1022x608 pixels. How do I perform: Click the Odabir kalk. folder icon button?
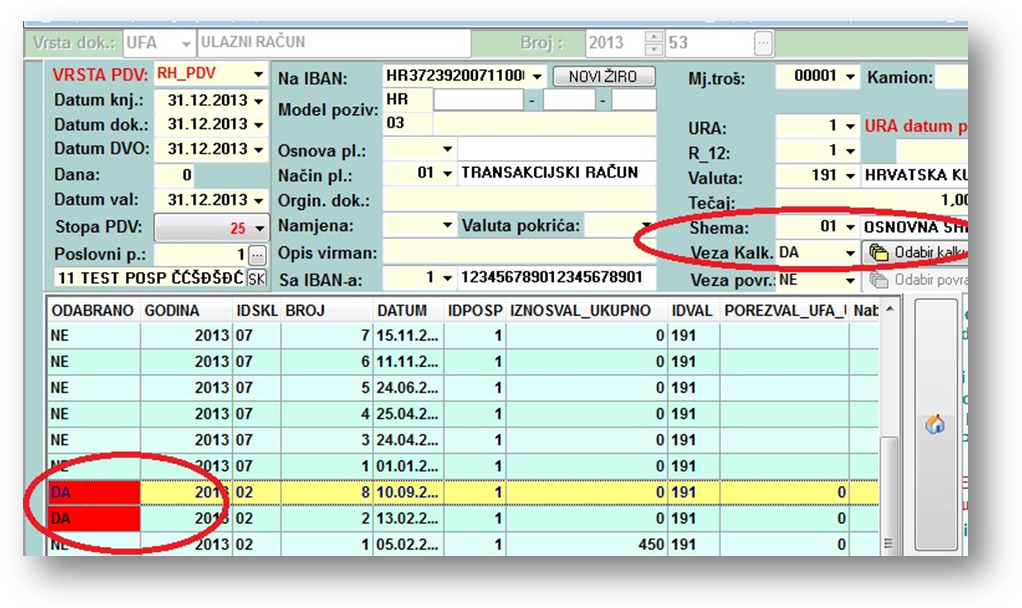[x=915, y=253]
